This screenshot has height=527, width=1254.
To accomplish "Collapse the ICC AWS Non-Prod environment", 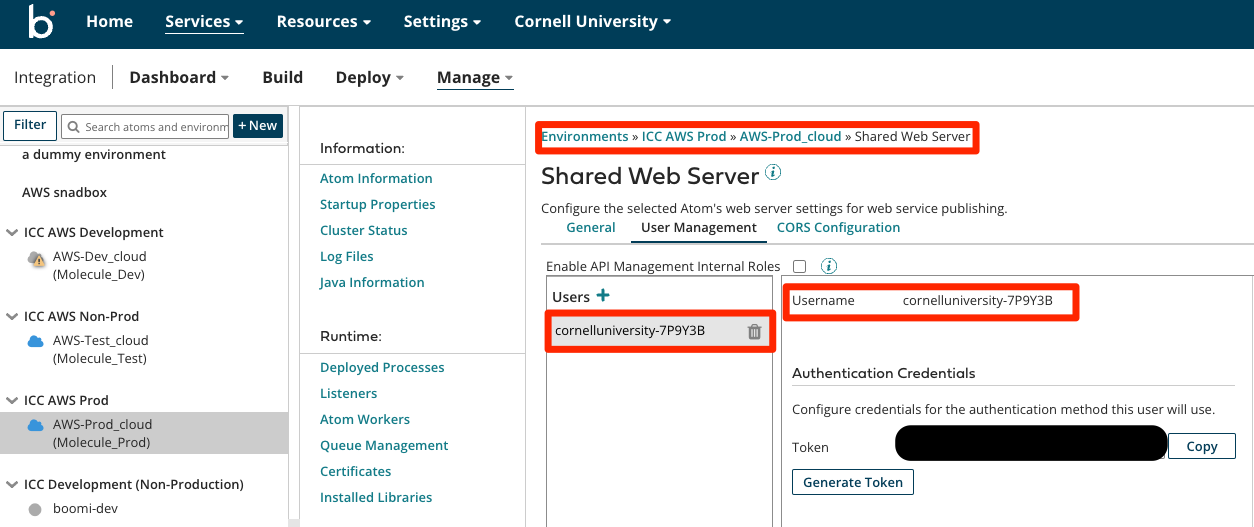I will (13, 317).
